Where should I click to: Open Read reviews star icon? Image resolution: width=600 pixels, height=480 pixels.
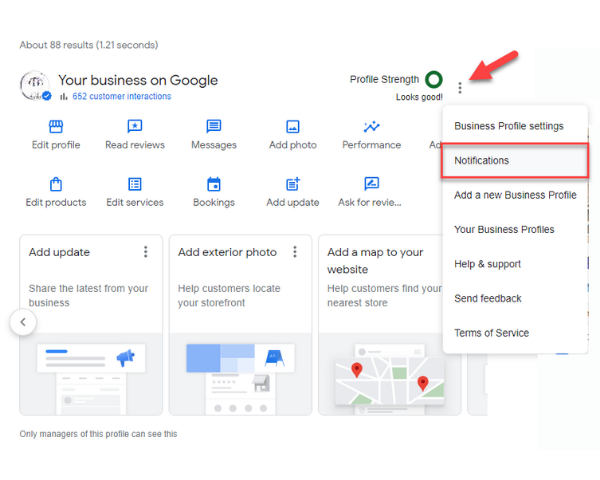pyautogui.click(x=135, y=126)
